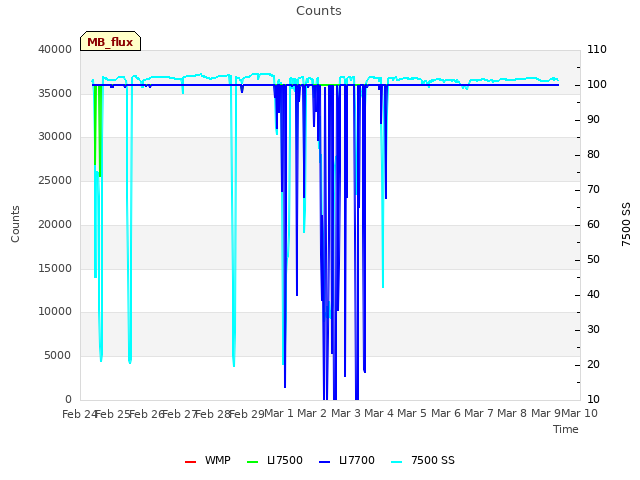640x480 pixels.
Task: Click the green LI7500 legend swatch
Action: click(253, 462)
